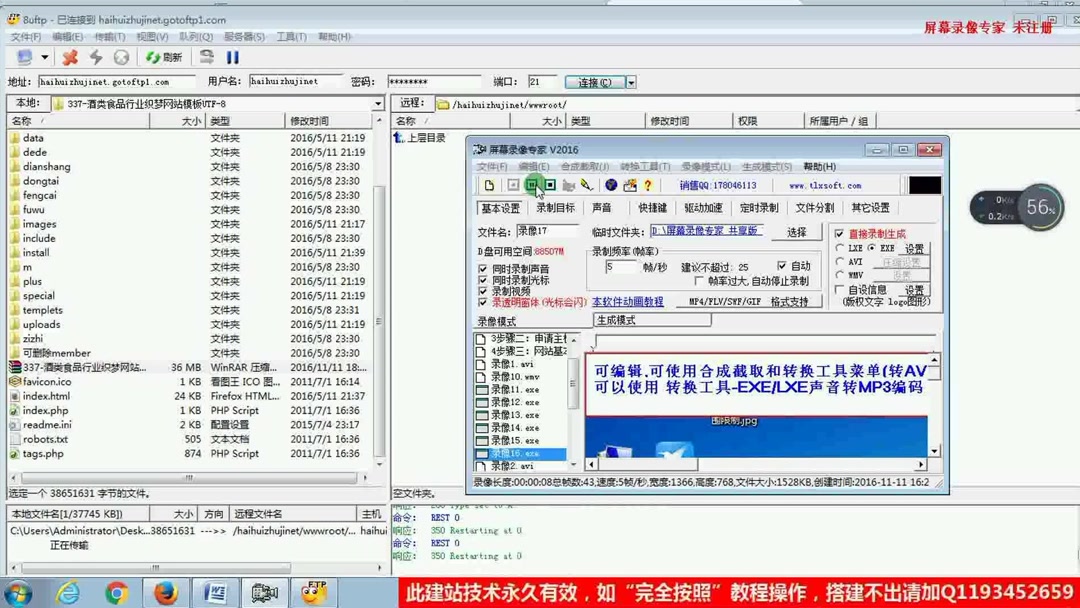Image resolution: width=1080 pixels, height=608 pixels.
Task: Uncheck 同时录制声音 checkbox
Action: [481, 266]
